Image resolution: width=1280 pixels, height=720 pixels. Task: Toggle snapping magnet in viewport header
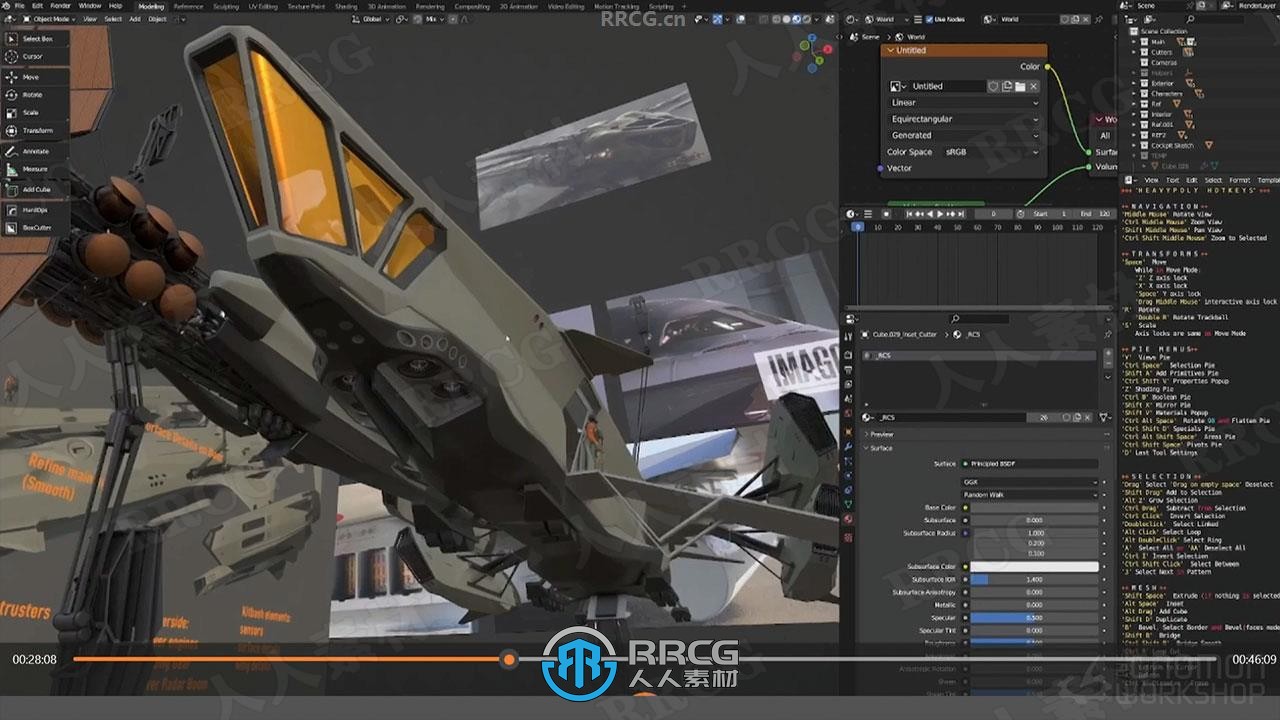click(416, 19)
